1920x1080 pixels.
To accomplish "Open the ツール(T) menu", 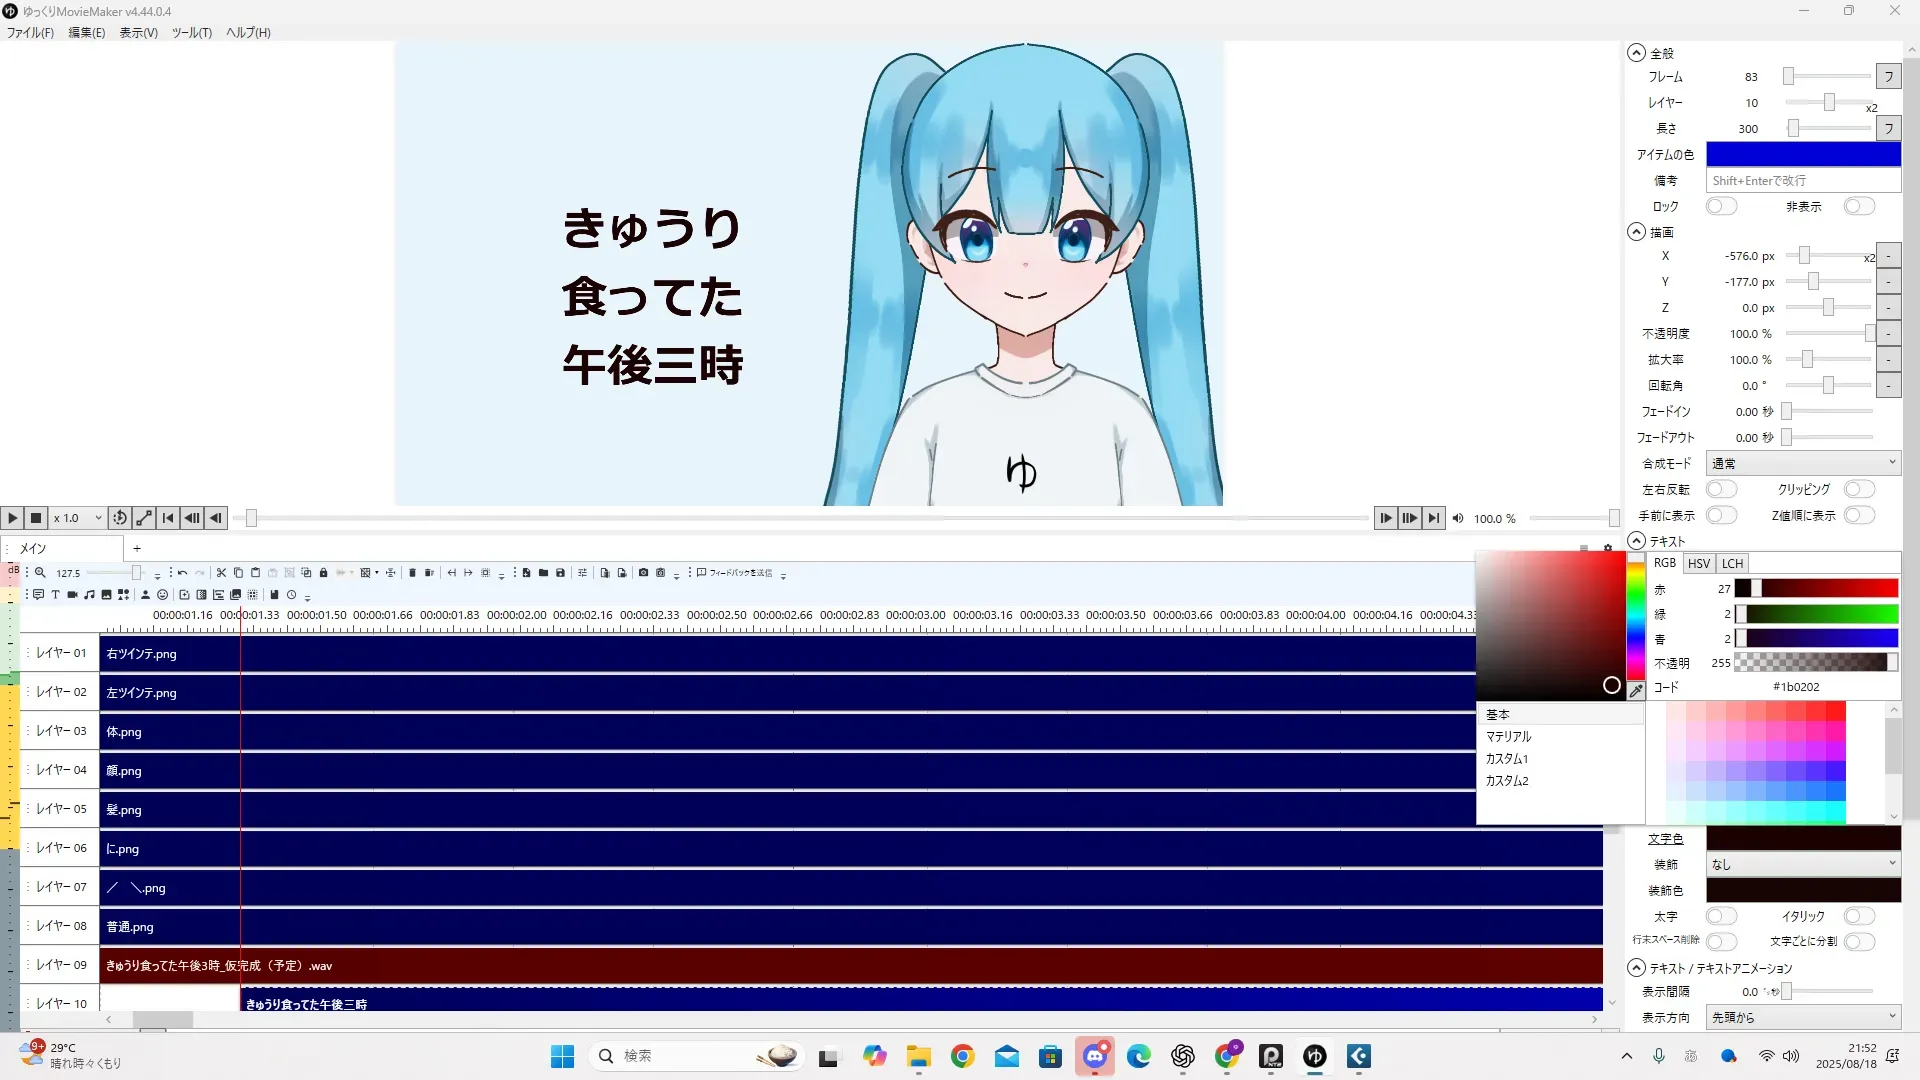I will coord(191,32).
